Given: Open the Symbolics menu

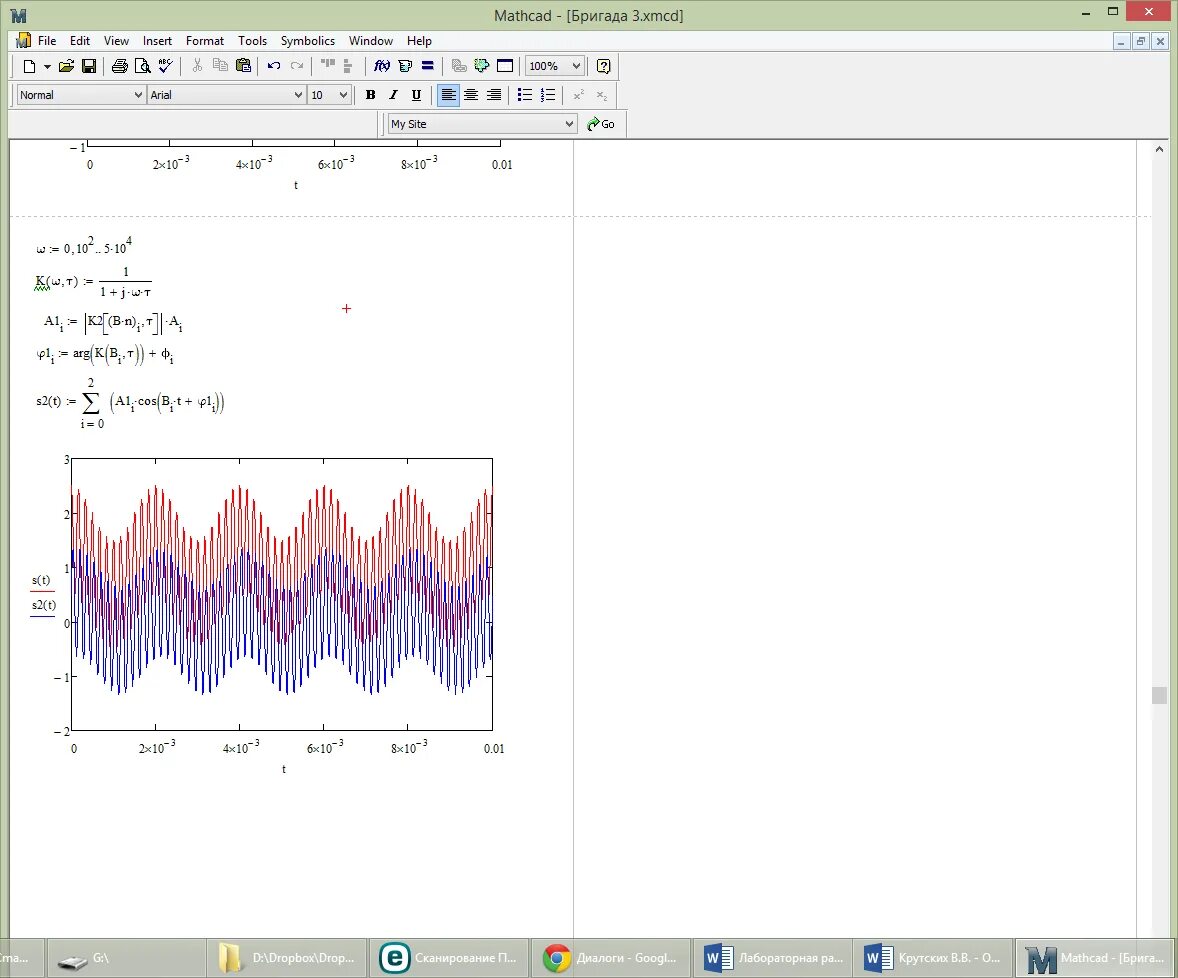Looking at the screenshot, I should pos(308,41).
